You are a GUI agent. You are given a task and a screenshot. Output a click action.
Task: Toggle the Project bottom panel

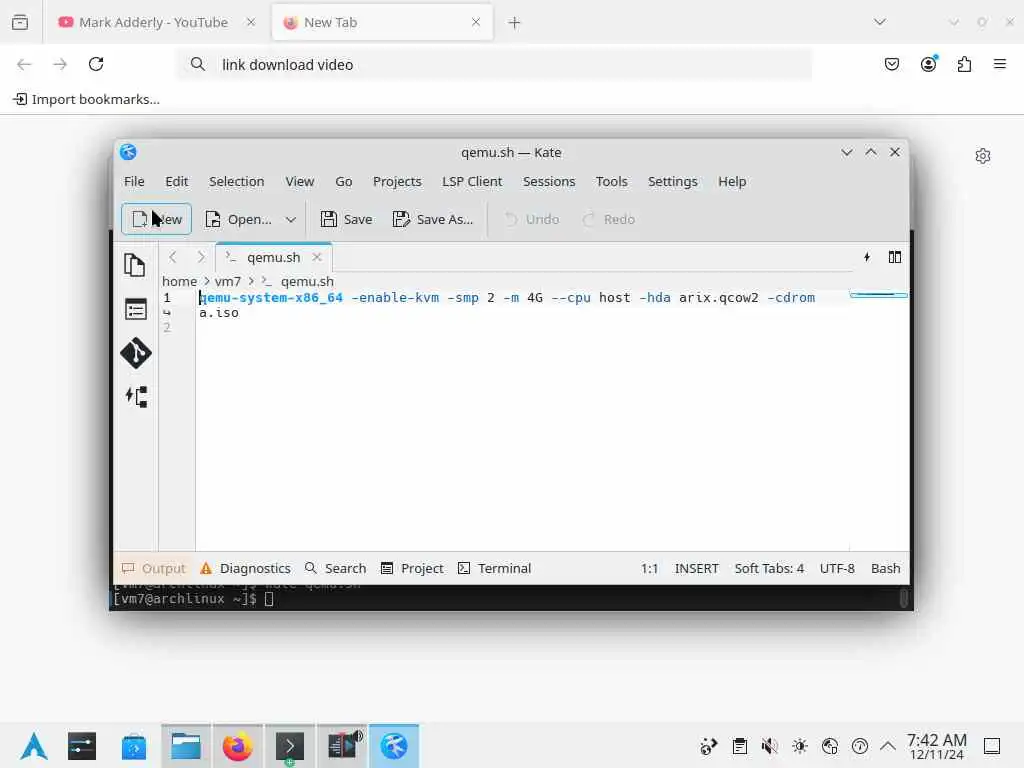[412, 568]
